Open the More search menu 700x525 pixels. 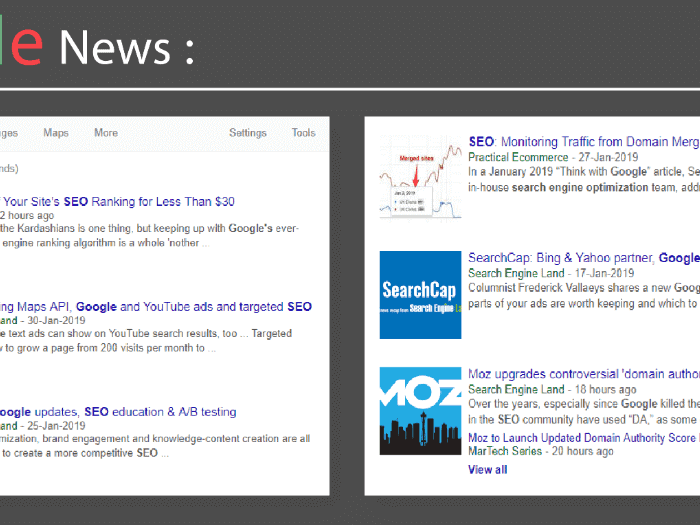106,133
